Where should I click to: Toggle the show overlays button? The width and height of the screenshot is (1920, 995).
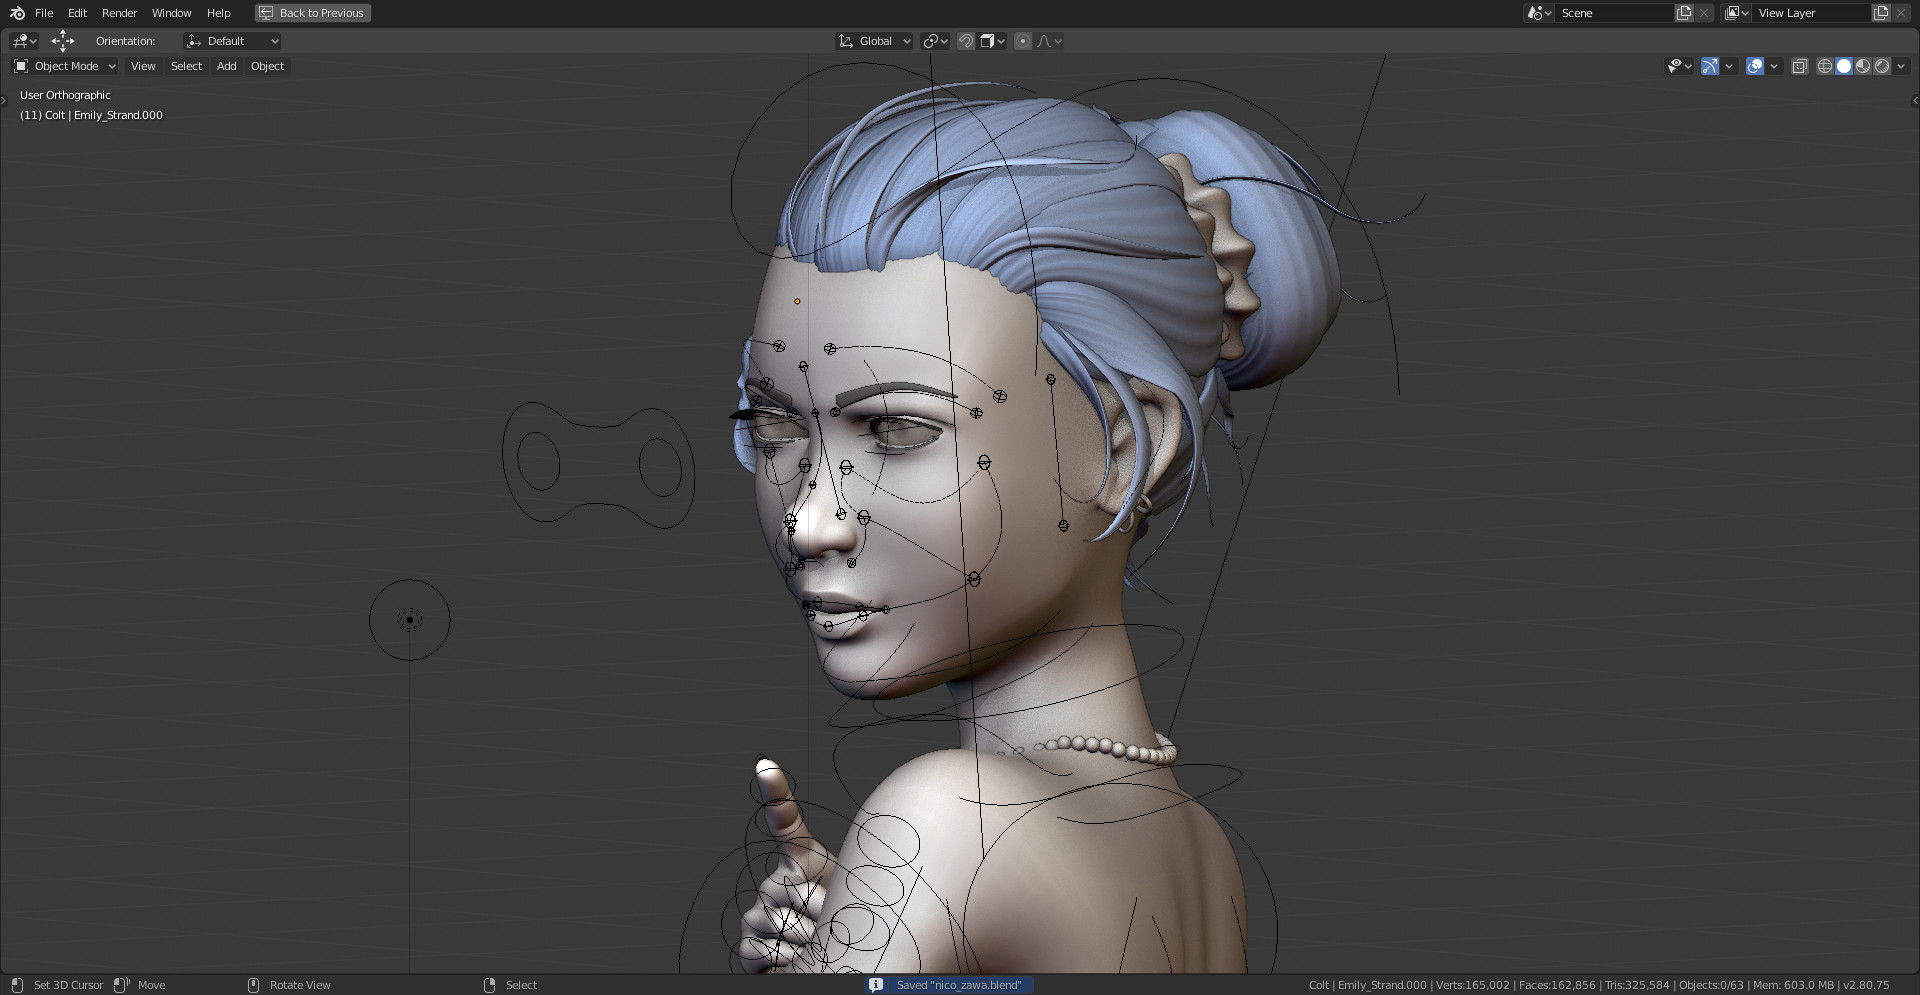[1755, 66]
